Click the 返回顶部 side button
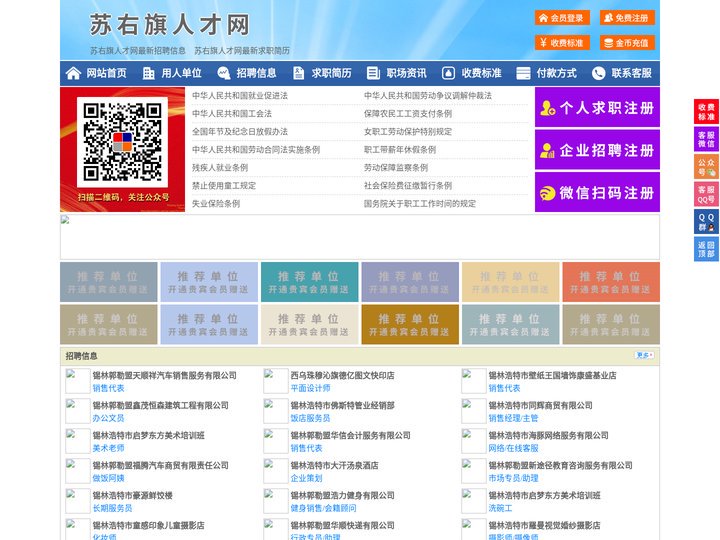The height and width of the screenshot is (540, 720). point(706,249)
